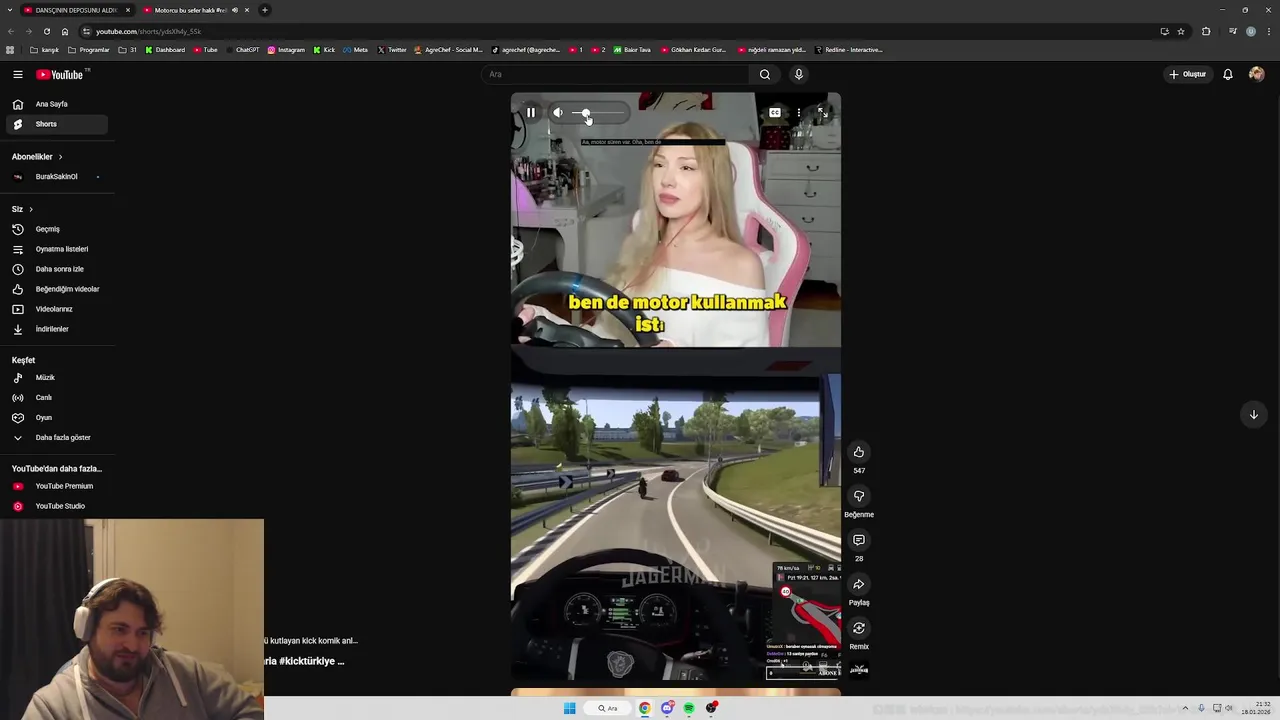Screen dimensions: 1280x720
Task: Reload the page
Action: point(46,31)
